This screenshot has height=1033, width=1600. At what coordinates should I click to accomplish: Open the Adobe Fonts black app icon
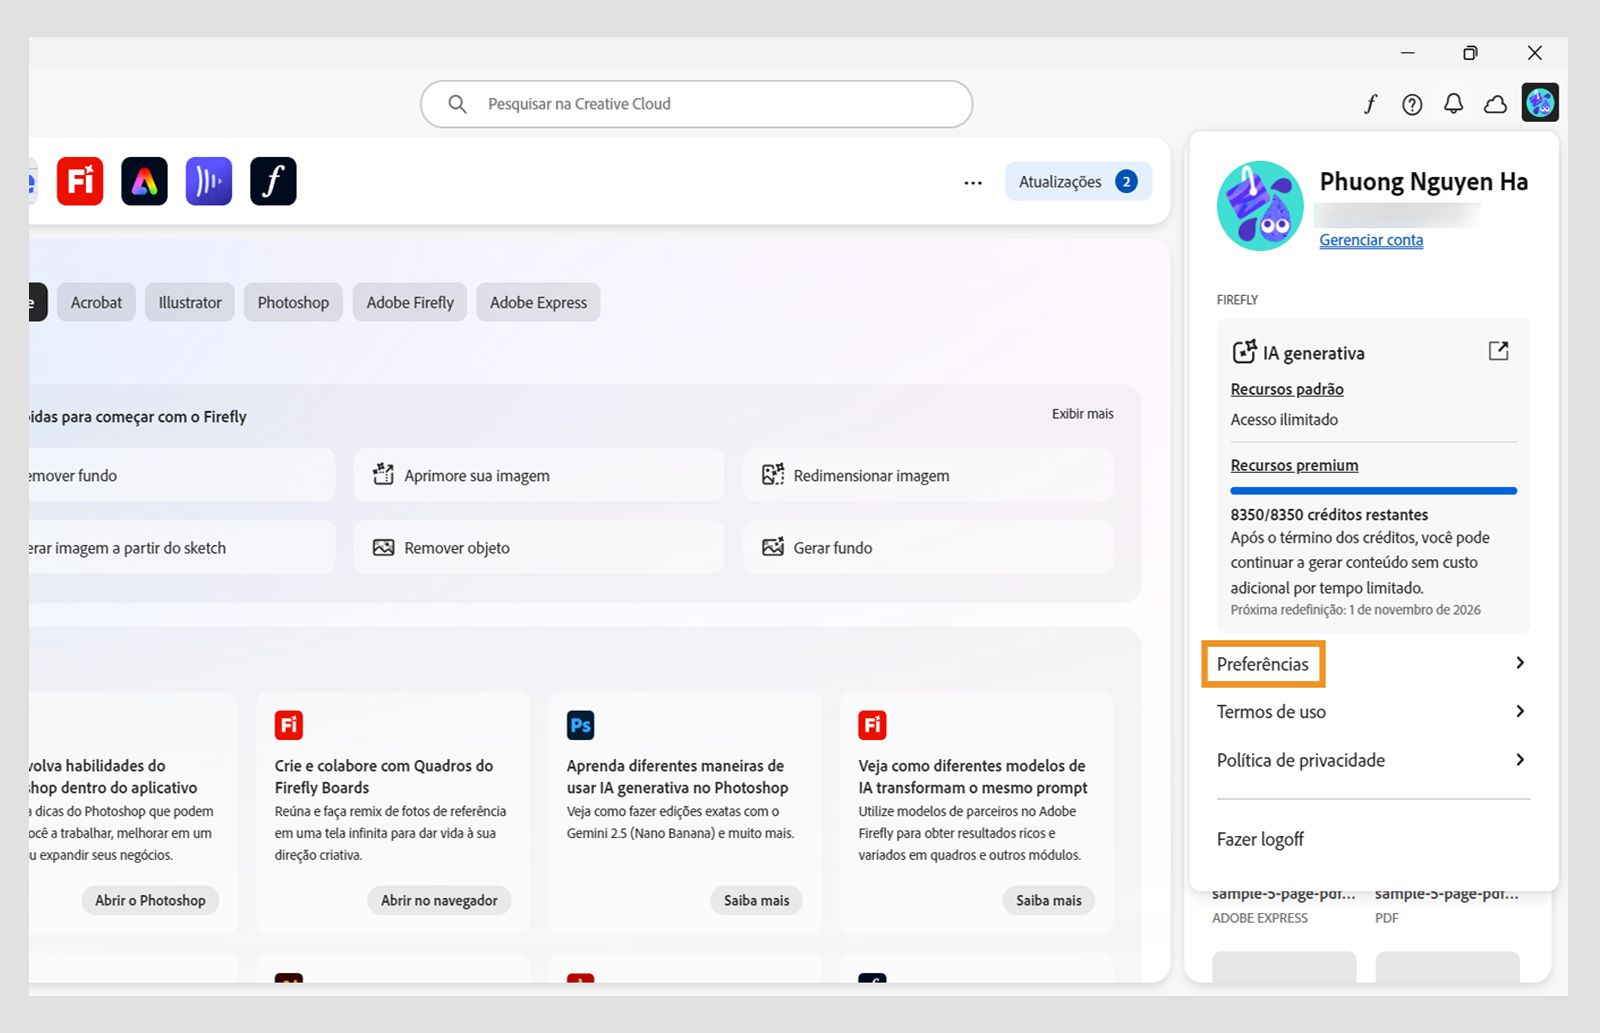(x=273, y=181)
